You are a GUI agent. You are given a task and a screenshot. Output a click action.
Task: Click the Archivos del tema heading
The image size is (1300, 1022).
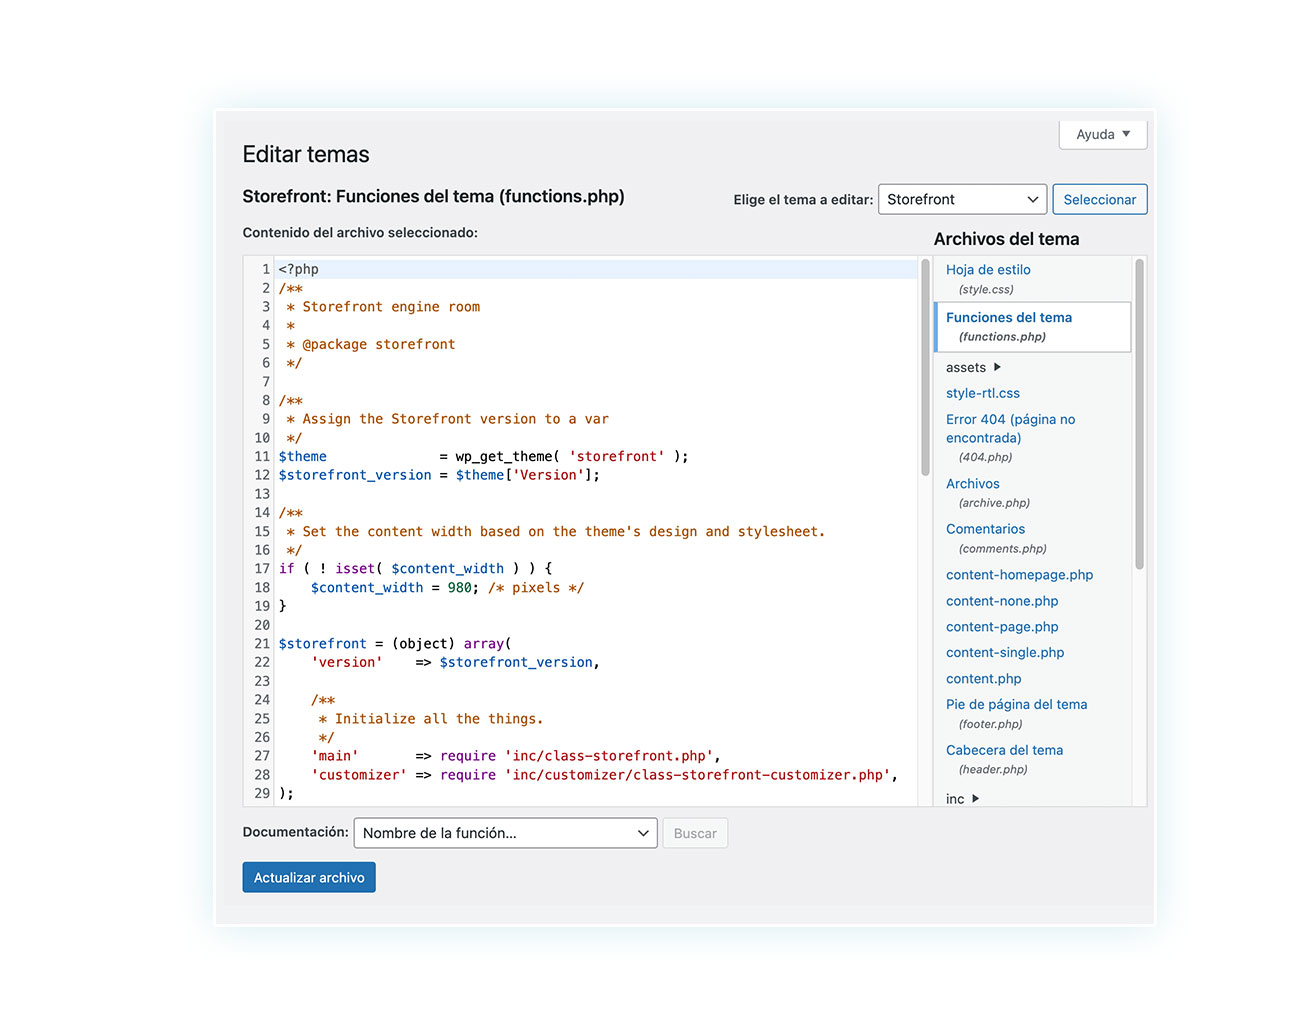click(x=1006, y=239)
